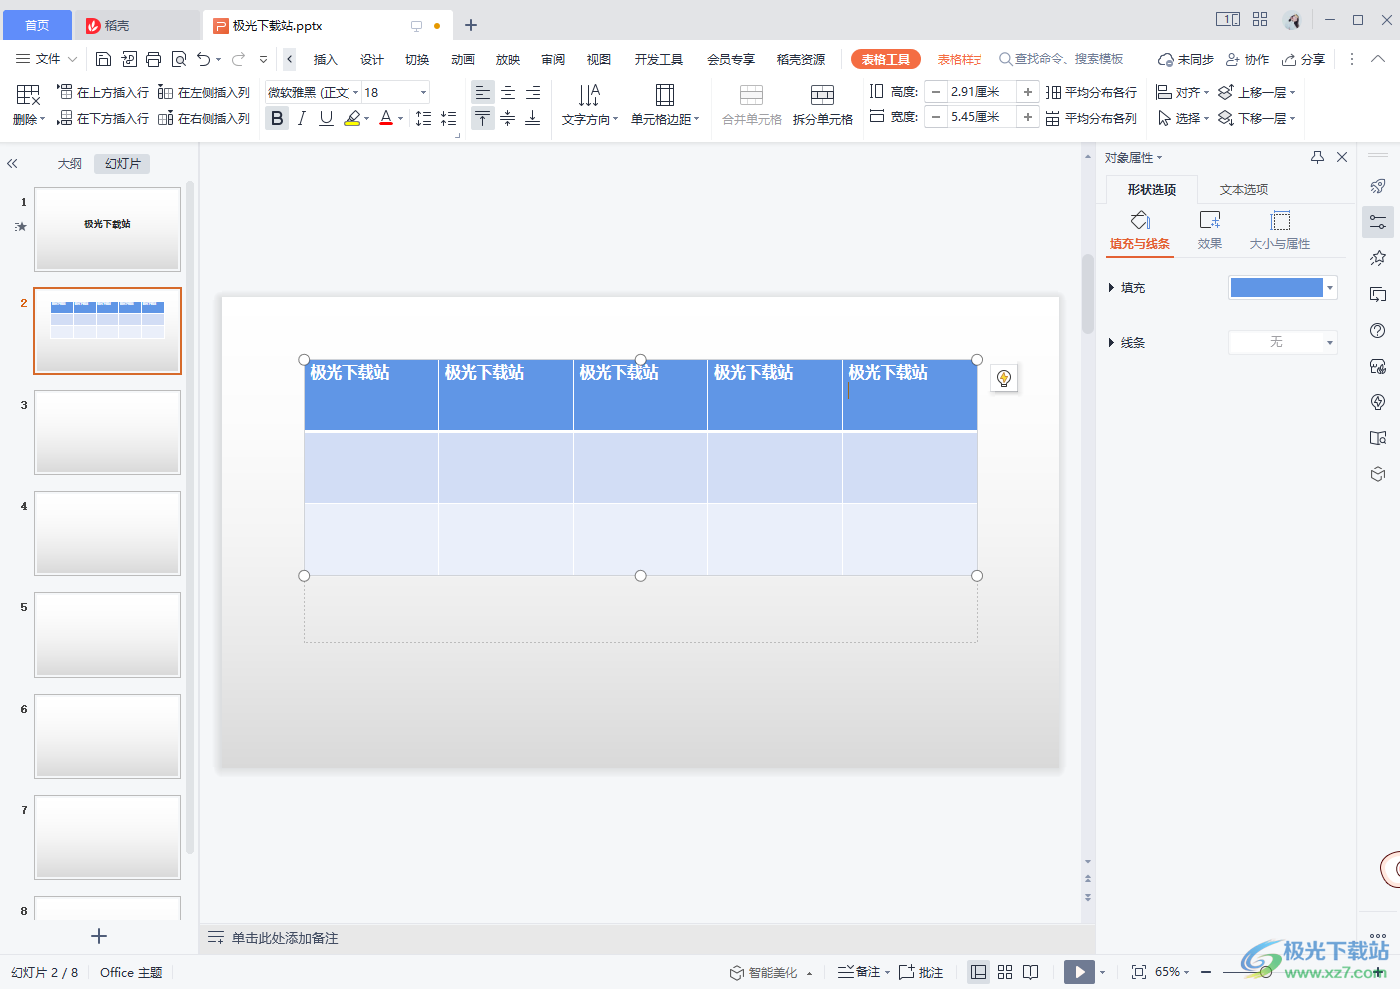Increase row height with plus stepper
Screen dimensions: 1400x989
pos(1028,92)
